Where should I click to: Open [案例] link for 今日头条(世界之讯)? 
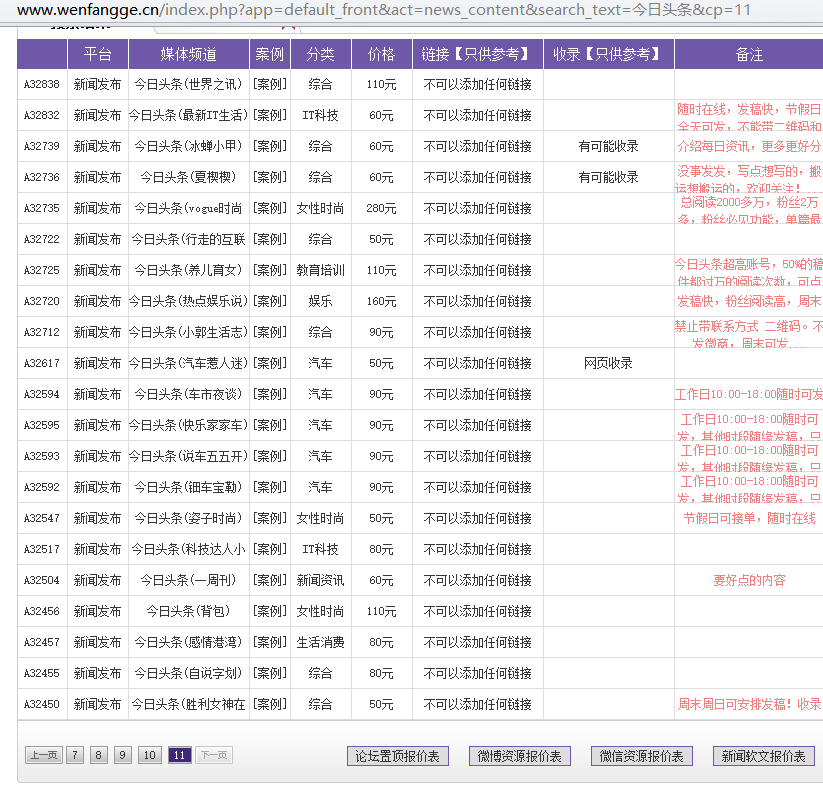pyautogui.click(x=270, y=84)
